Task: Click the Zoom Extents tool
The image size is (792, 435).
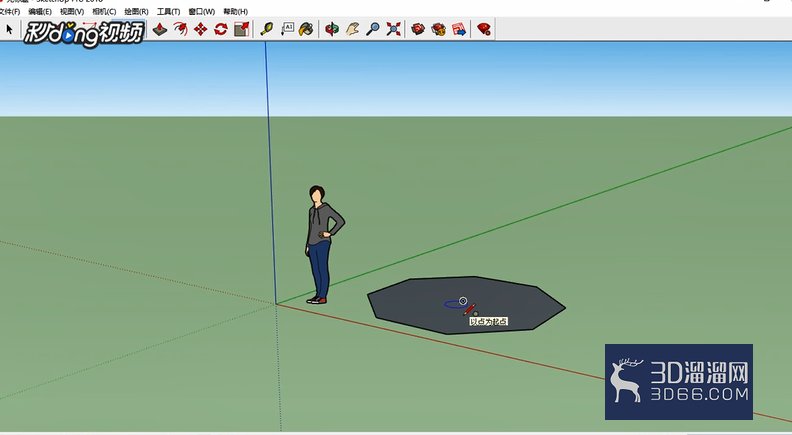Action: (393, 29)
